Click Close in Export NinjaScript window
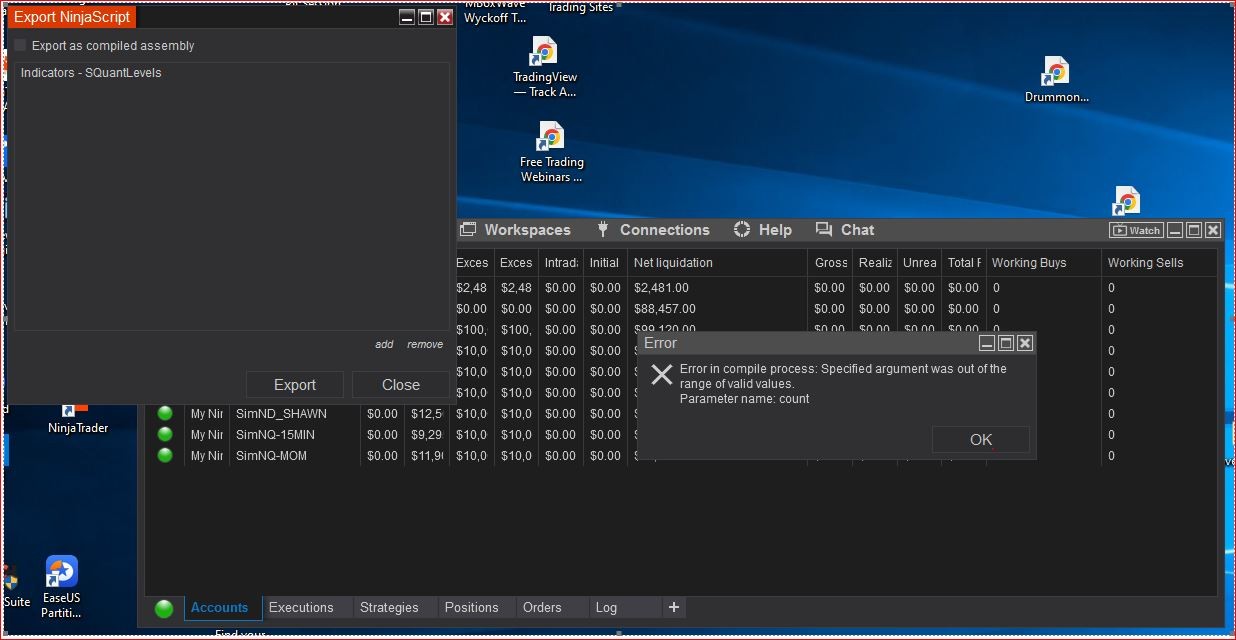 [x=400, y=385]
